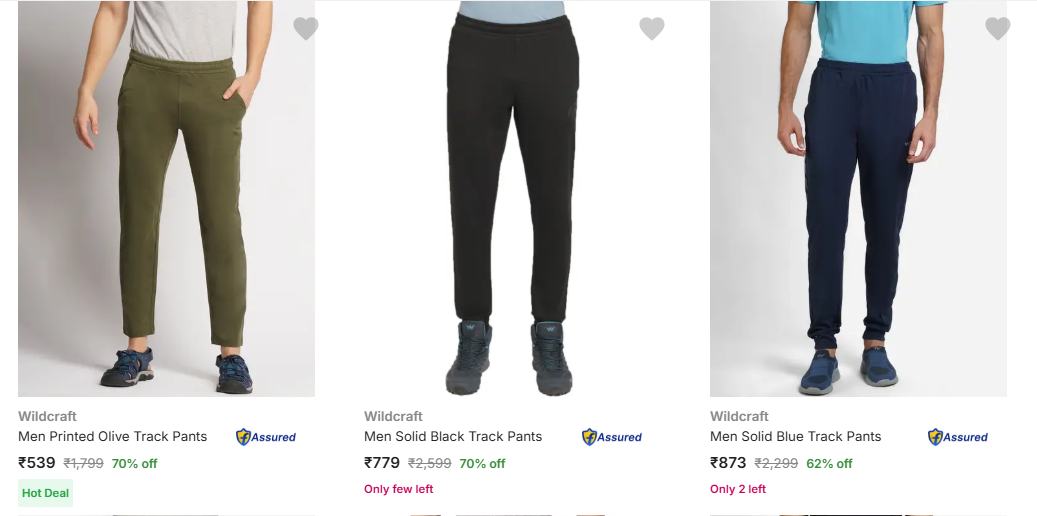Open olive track pants product image
This screenshot has height=516, width=1037.
click(x=166, y=200)
